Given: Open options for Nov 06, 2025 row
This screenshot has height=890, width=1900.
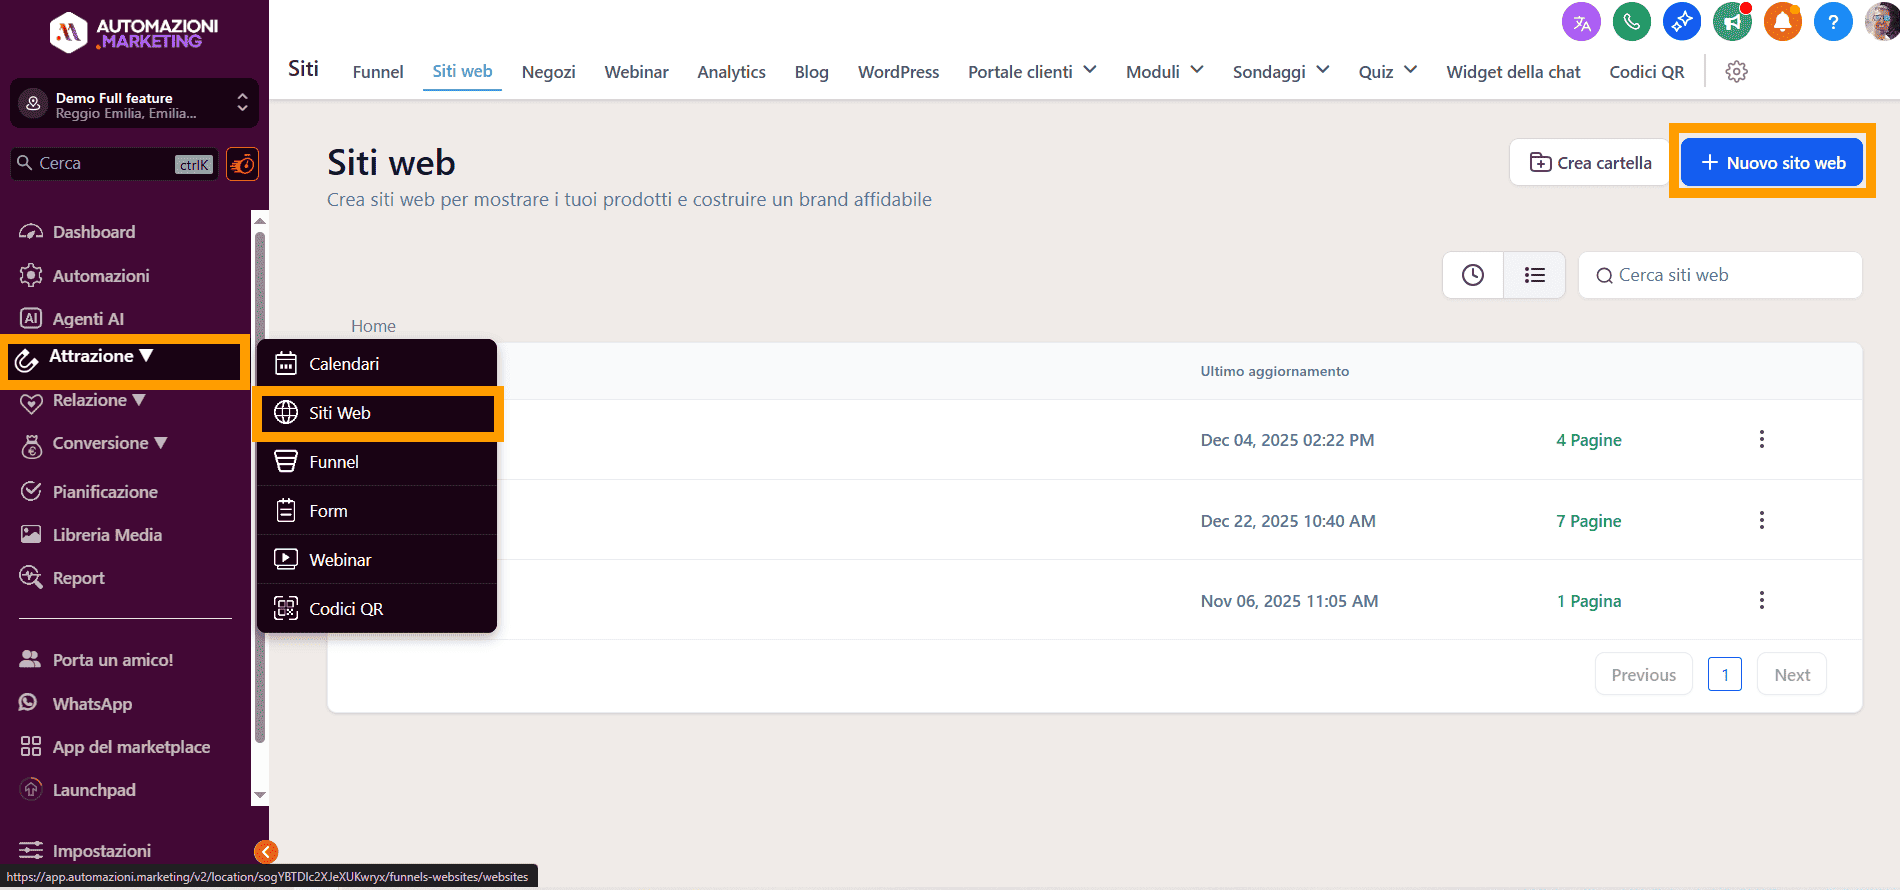Looking at the screenshot, I should [x=1762, y=600].
